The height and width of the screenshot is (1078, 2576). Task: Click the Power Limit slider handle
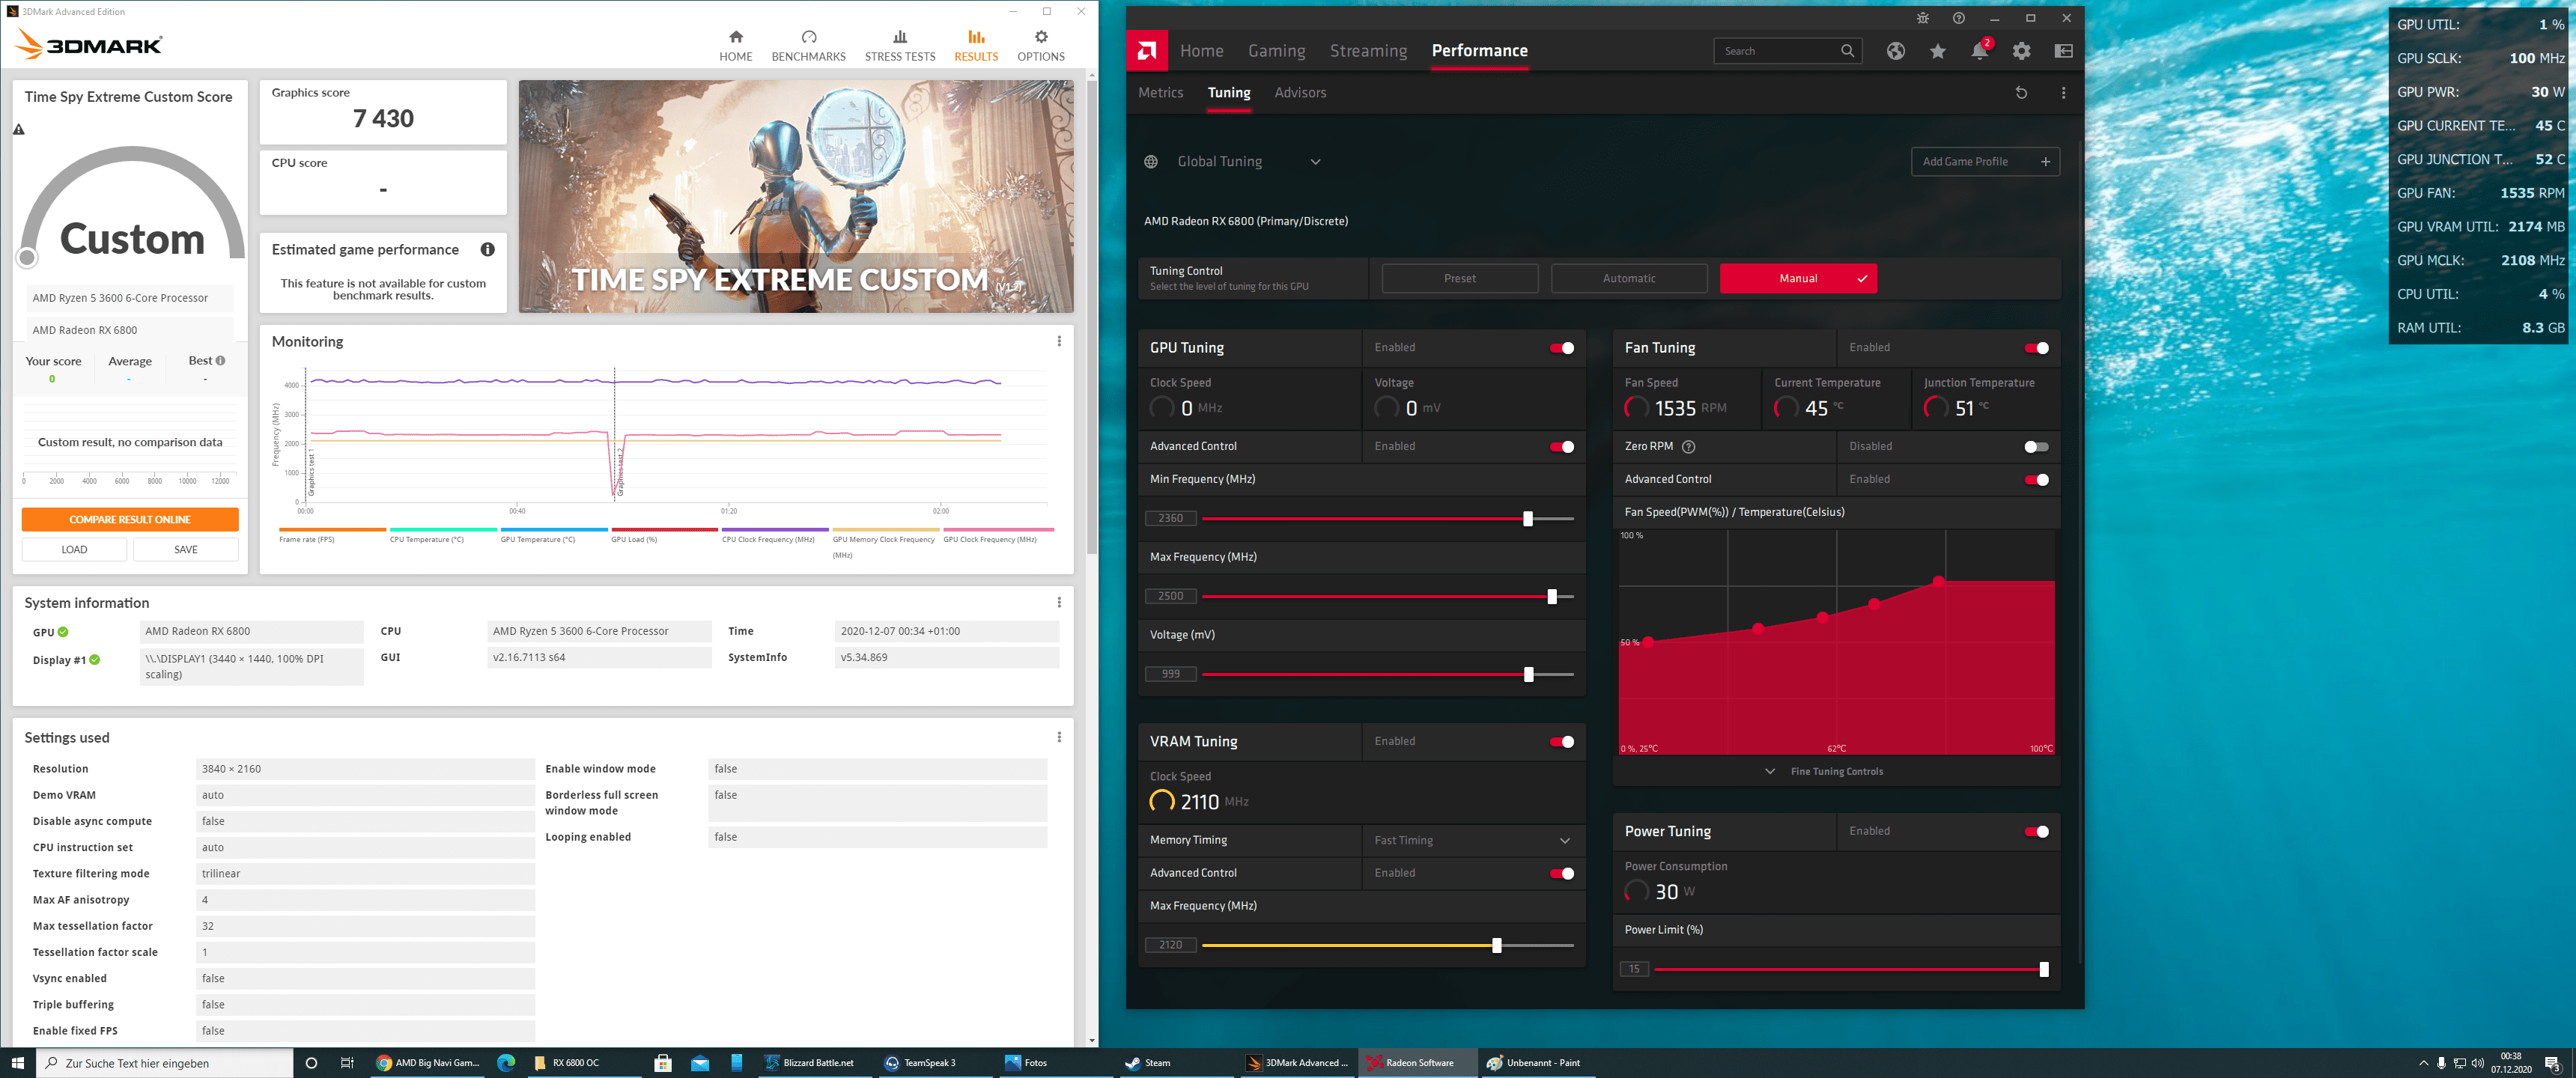pos(2044,970)
